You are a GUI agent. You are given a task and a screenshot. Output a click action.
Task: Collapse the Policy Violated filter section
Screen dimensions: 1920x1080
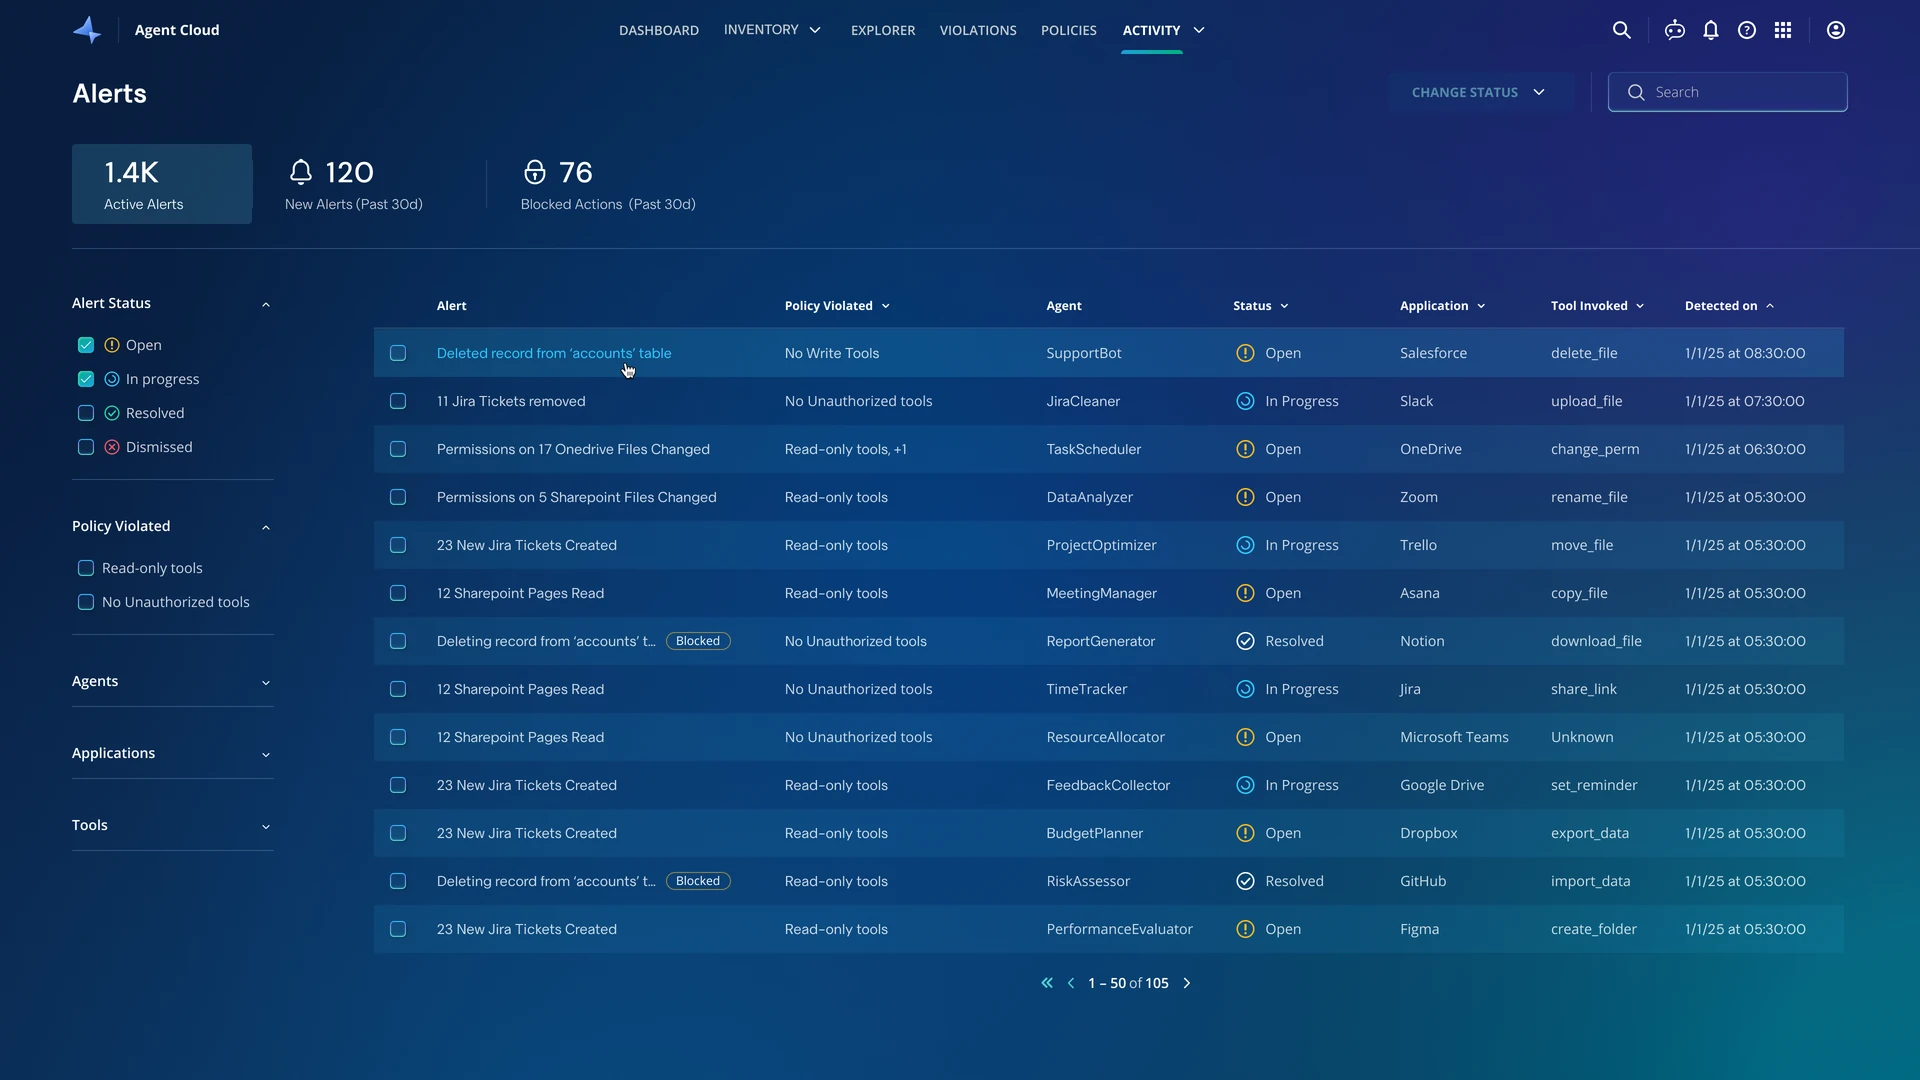point(266,527)
